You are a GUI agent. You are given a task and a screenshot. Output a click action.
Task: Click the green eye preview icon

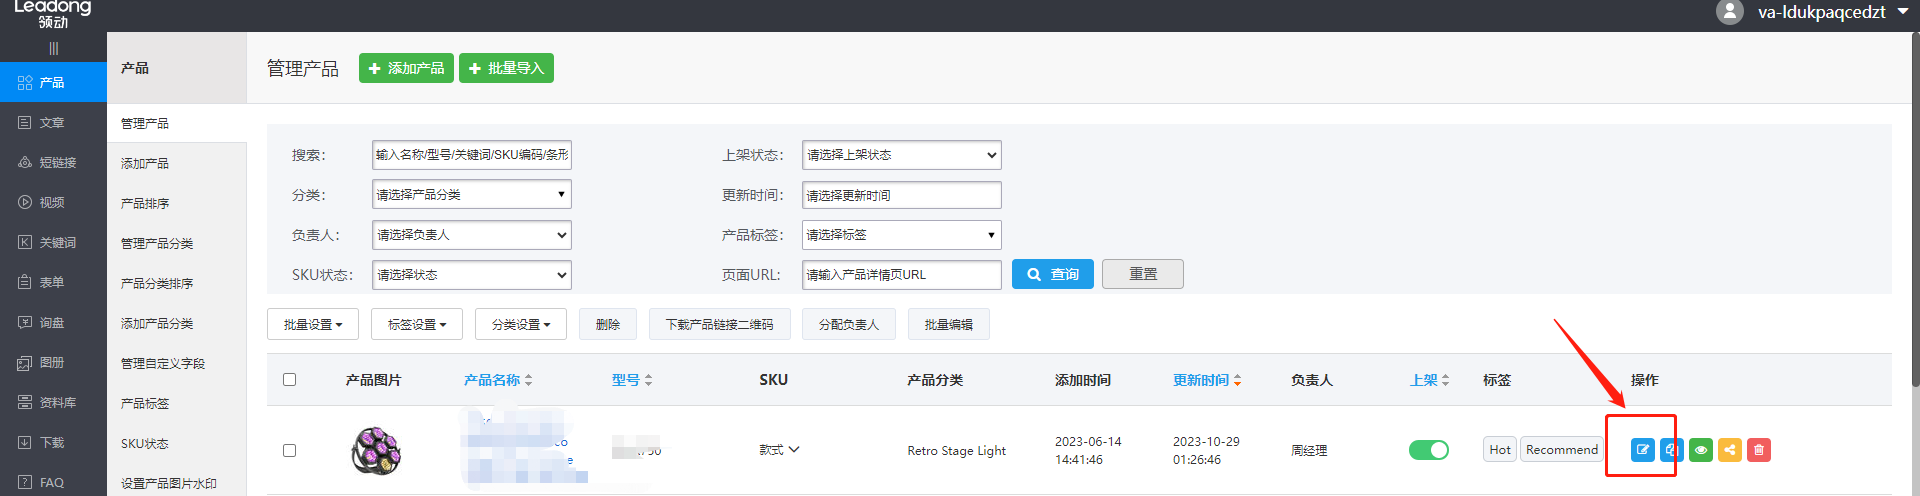point(1700,450)
